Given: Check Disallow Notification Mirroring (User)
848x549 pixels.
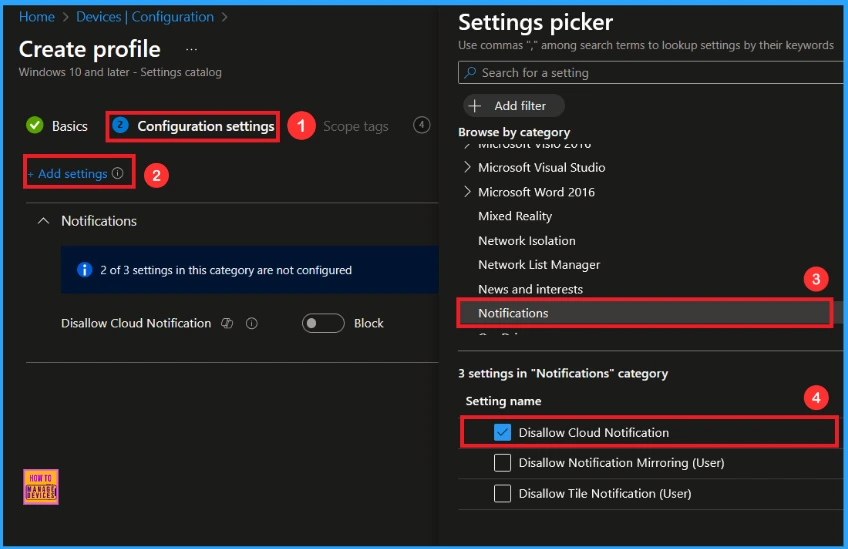Looking at the screenshot, I should [x=502, y=463].
